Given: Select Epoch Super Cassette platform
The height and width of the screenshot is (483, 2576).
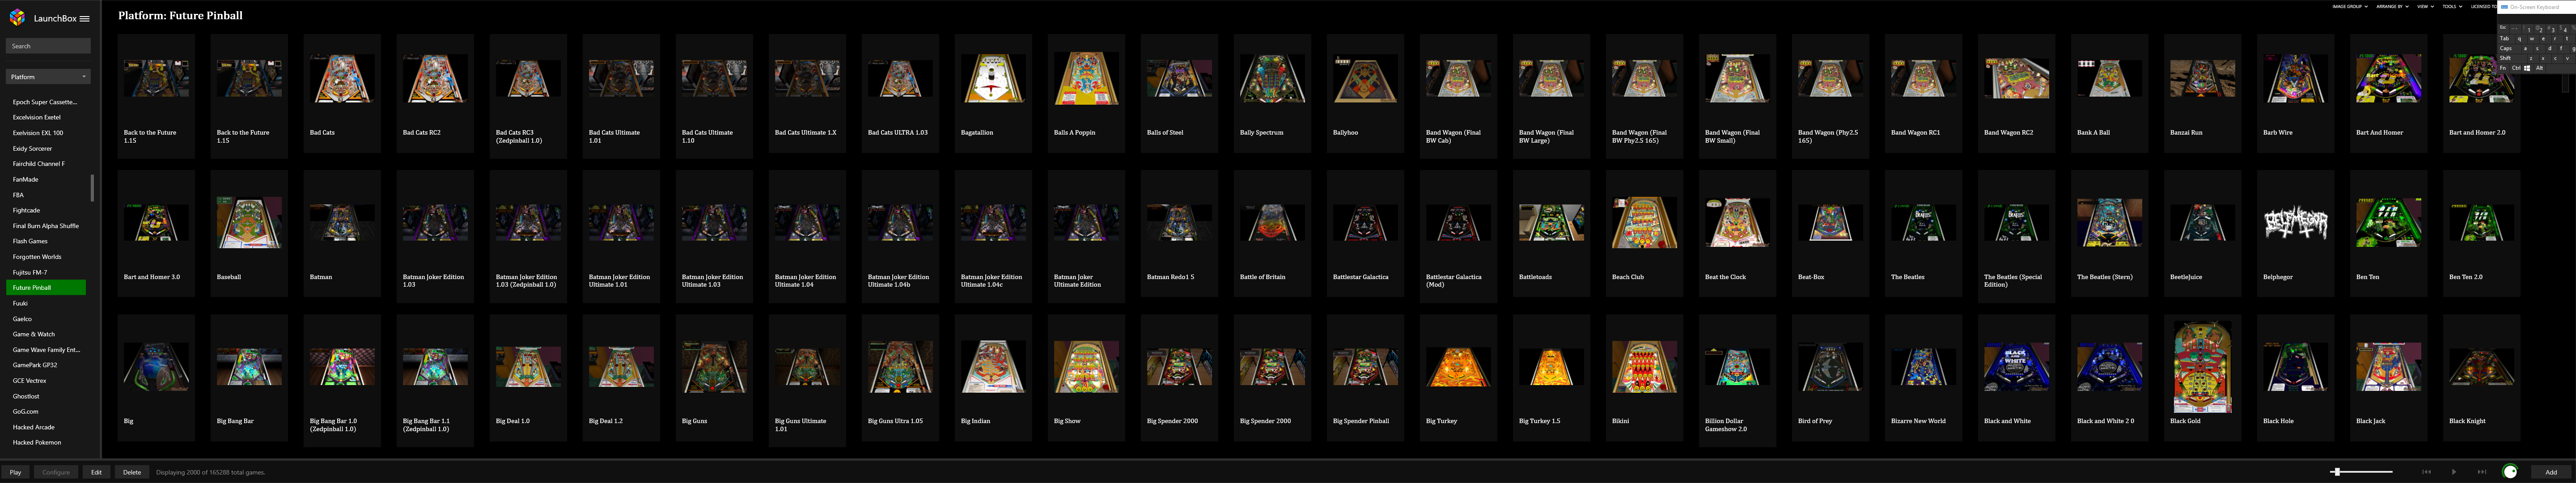Looking at the screenshot, I should pos(46,102).
